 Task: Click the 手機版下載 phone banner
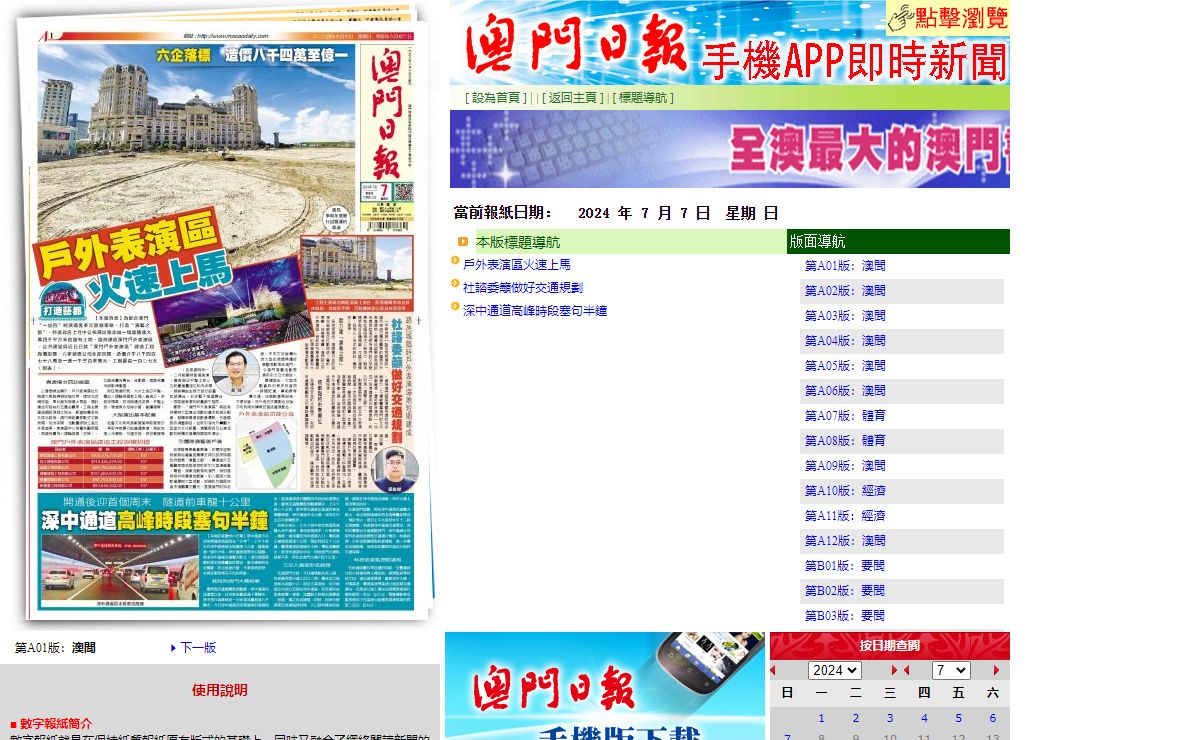[605, 686]
